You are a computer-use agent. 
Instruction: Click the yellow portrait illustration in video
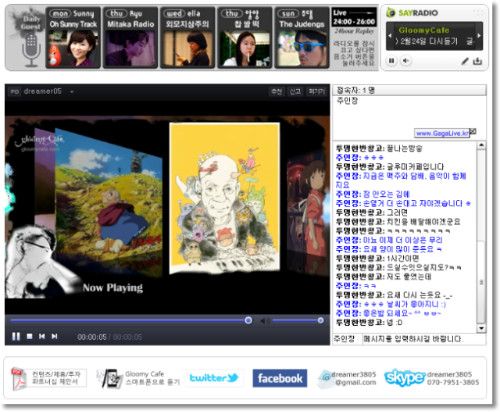tap(224, 198)
